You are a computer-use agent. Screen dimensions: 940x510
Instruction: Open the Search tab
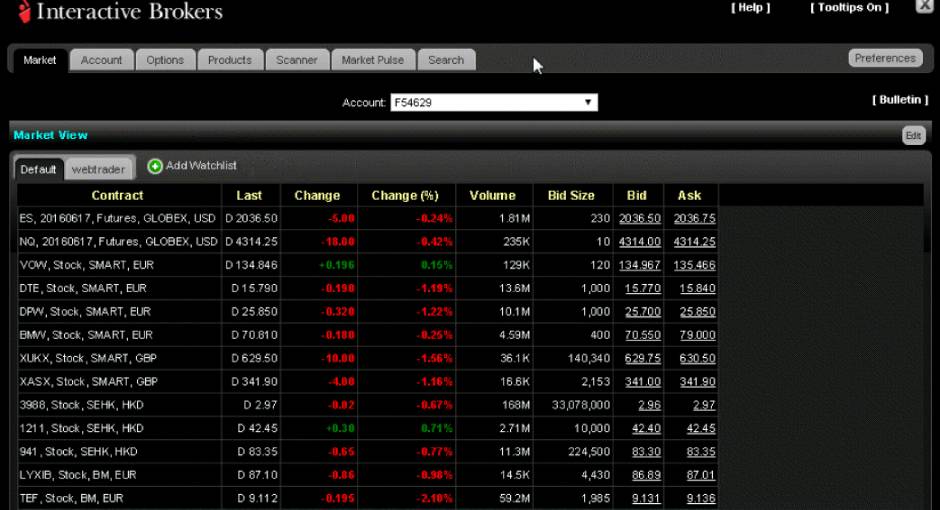(446, 60)
